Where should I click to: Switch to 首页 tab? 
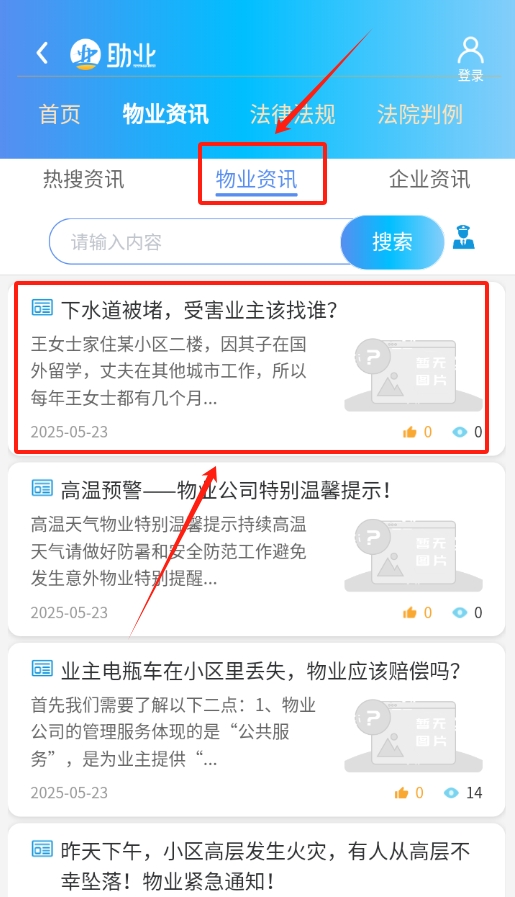point(60,114)
